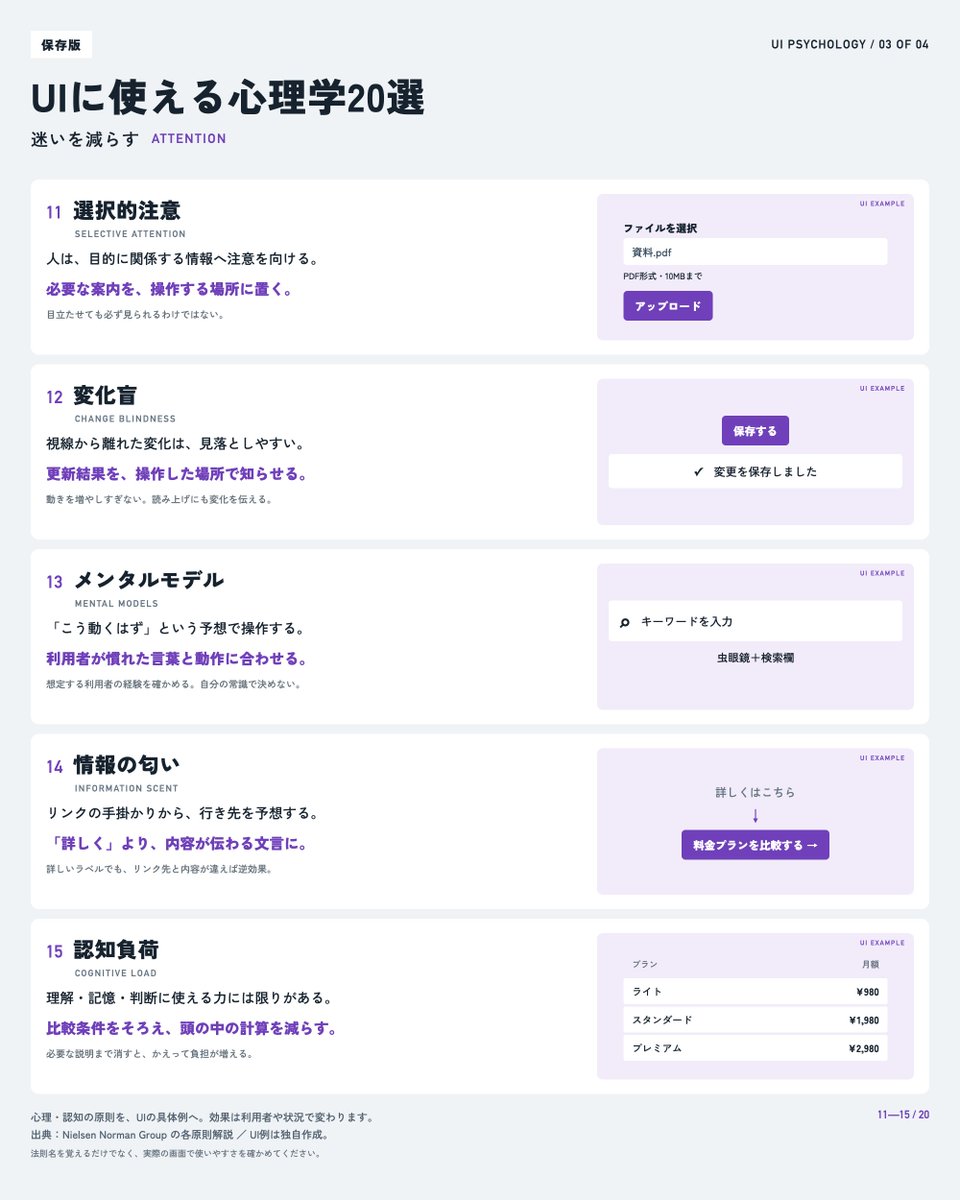Click the checkmark icon beside 変更を保存しました
The width and height of the screenshot is (960, 1200).
pos(699,471)
